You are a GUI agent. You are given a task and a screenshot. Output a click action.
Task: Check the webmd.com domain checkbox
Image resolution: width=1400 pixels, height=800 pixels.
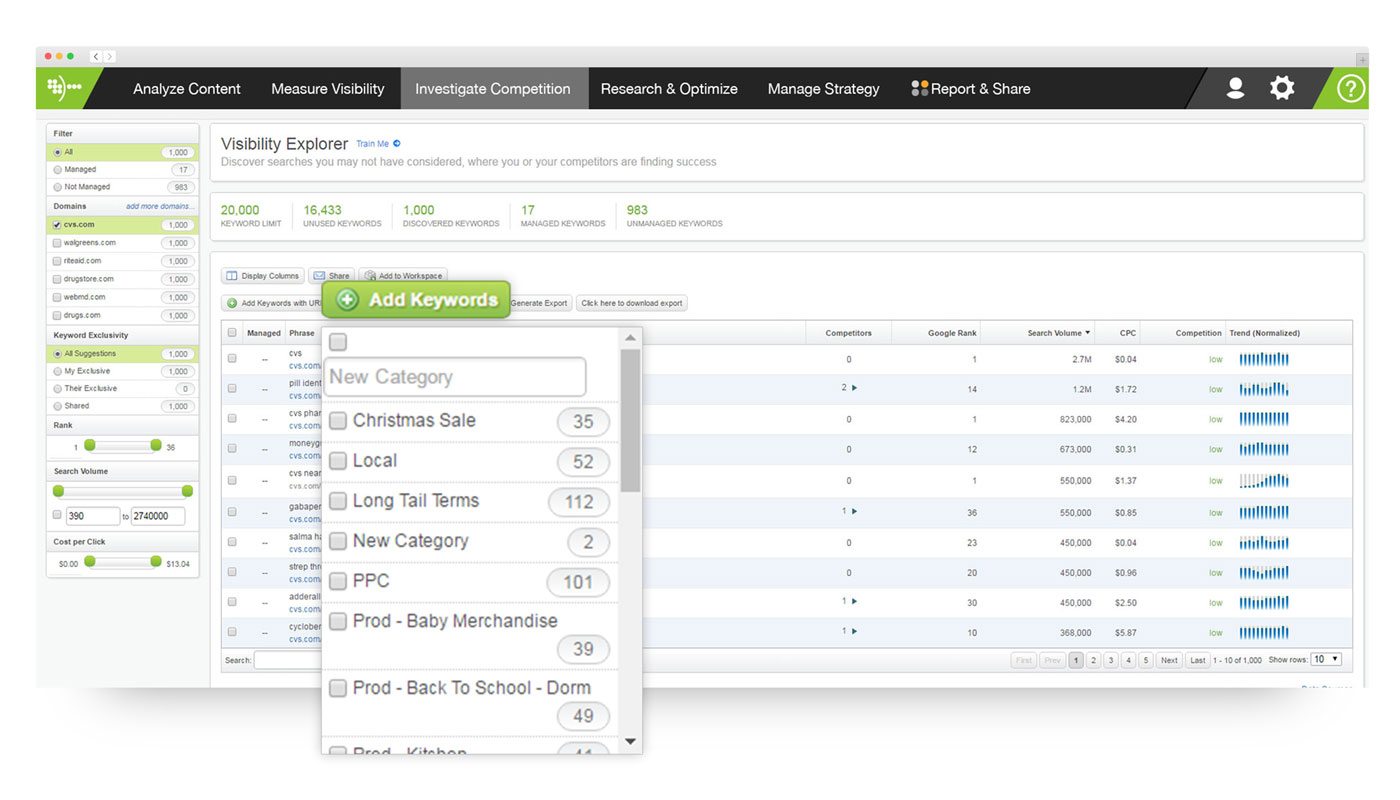(57, 297)
